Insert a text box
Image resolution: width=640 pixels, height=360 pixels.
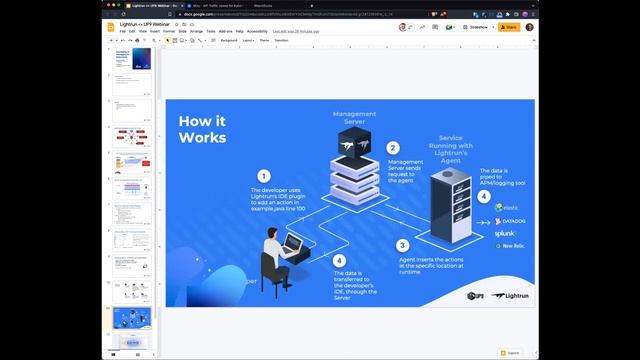(175, 40)
